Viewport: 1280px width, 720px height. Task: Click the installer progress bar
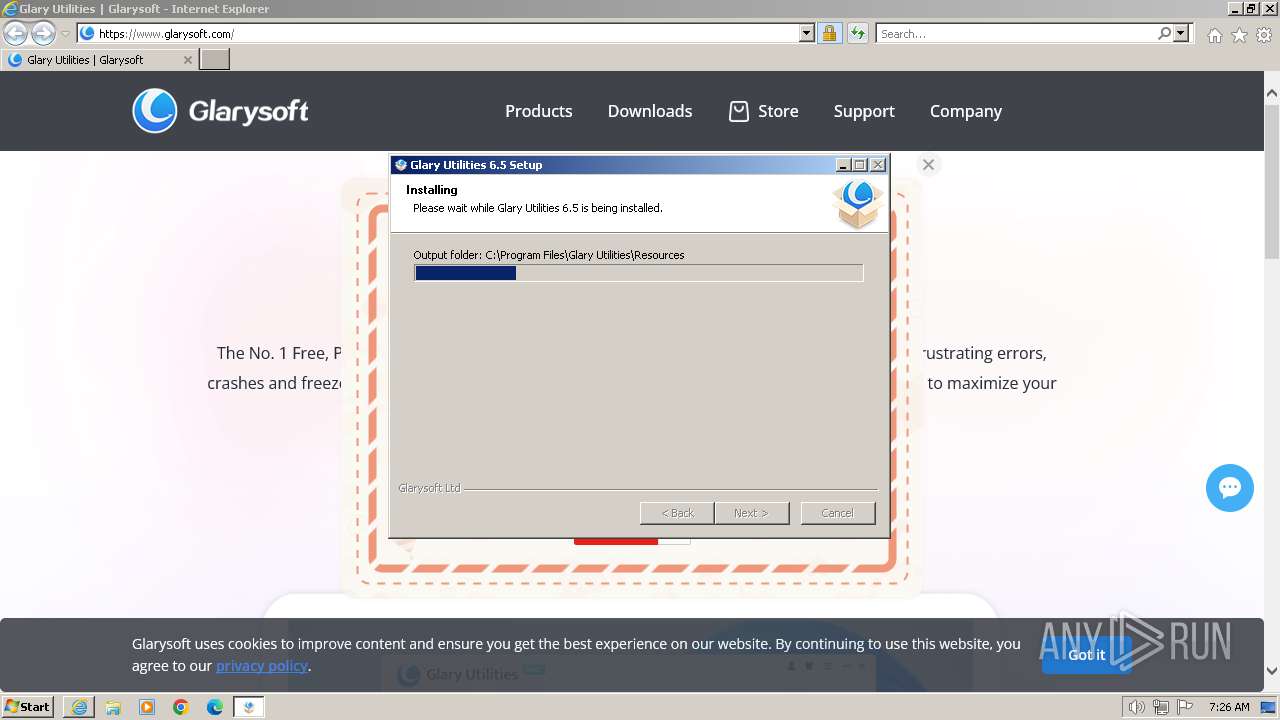click(638, 273)
